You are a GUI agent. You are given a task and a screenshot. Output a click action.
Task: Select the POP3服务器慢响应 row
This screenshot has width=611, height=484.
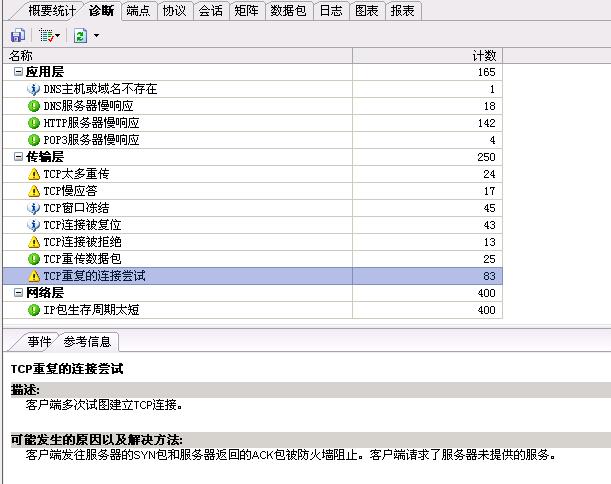click(253, 140)
